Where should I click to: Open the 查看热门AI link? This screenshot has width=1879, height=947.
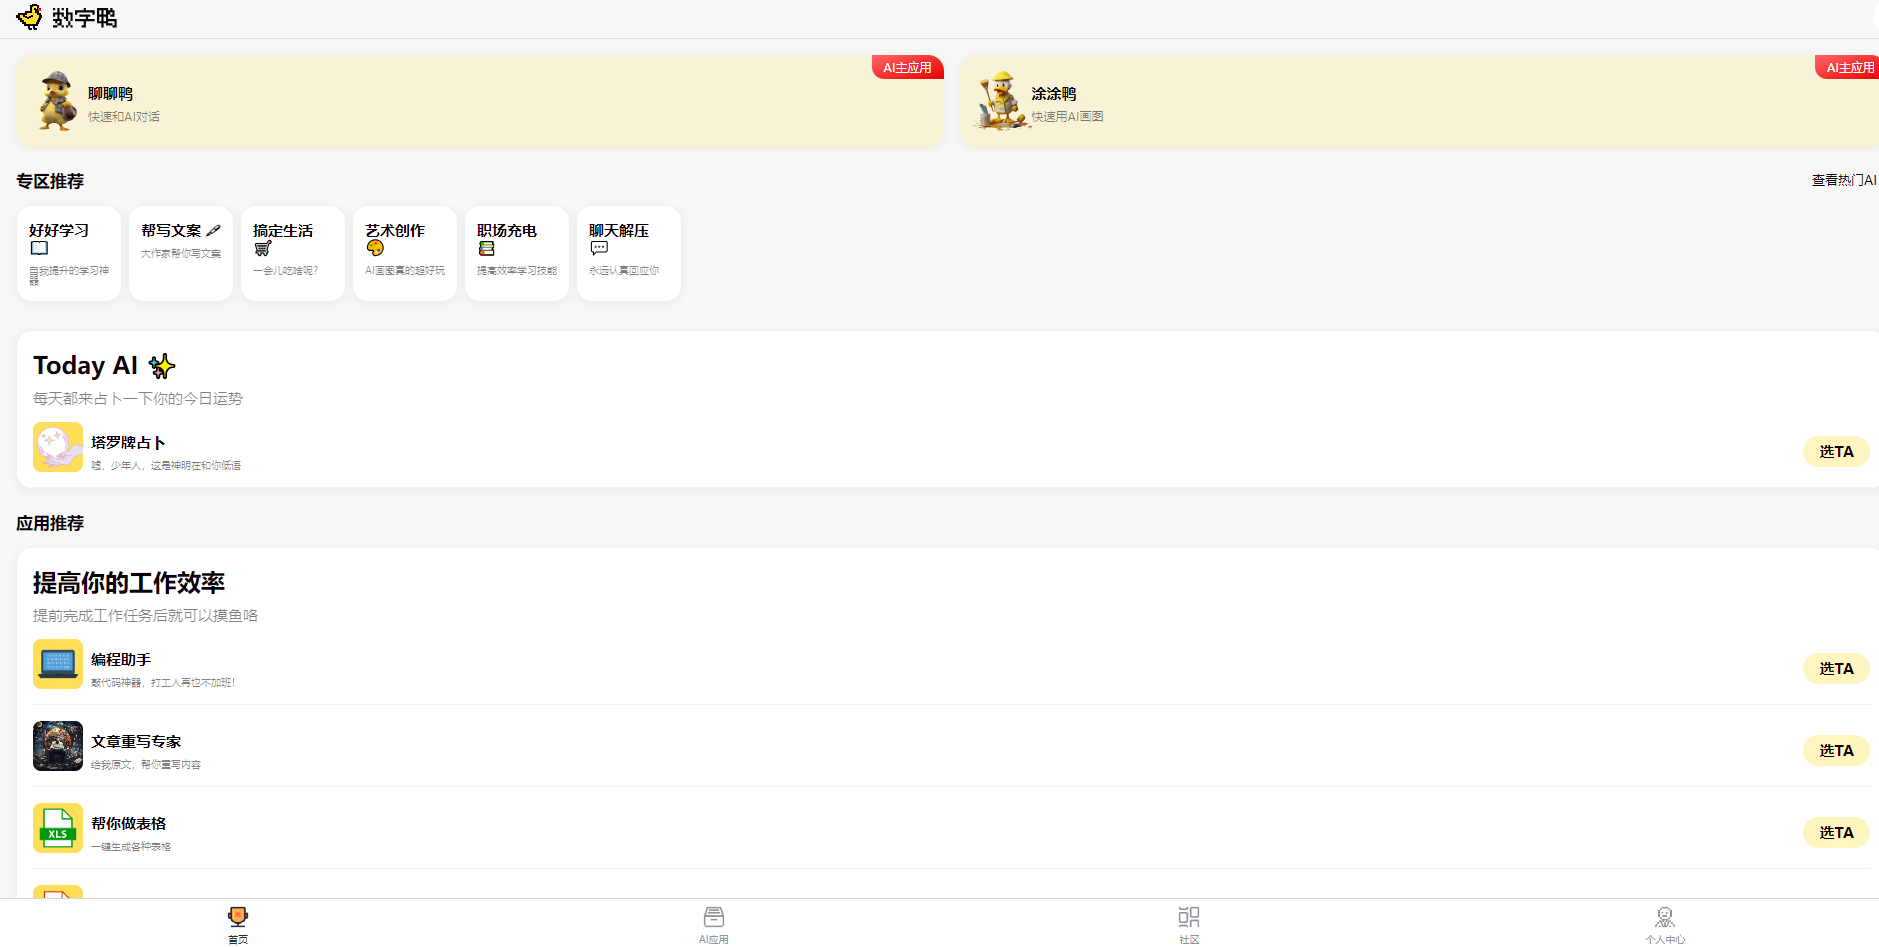coord(1843,181)
